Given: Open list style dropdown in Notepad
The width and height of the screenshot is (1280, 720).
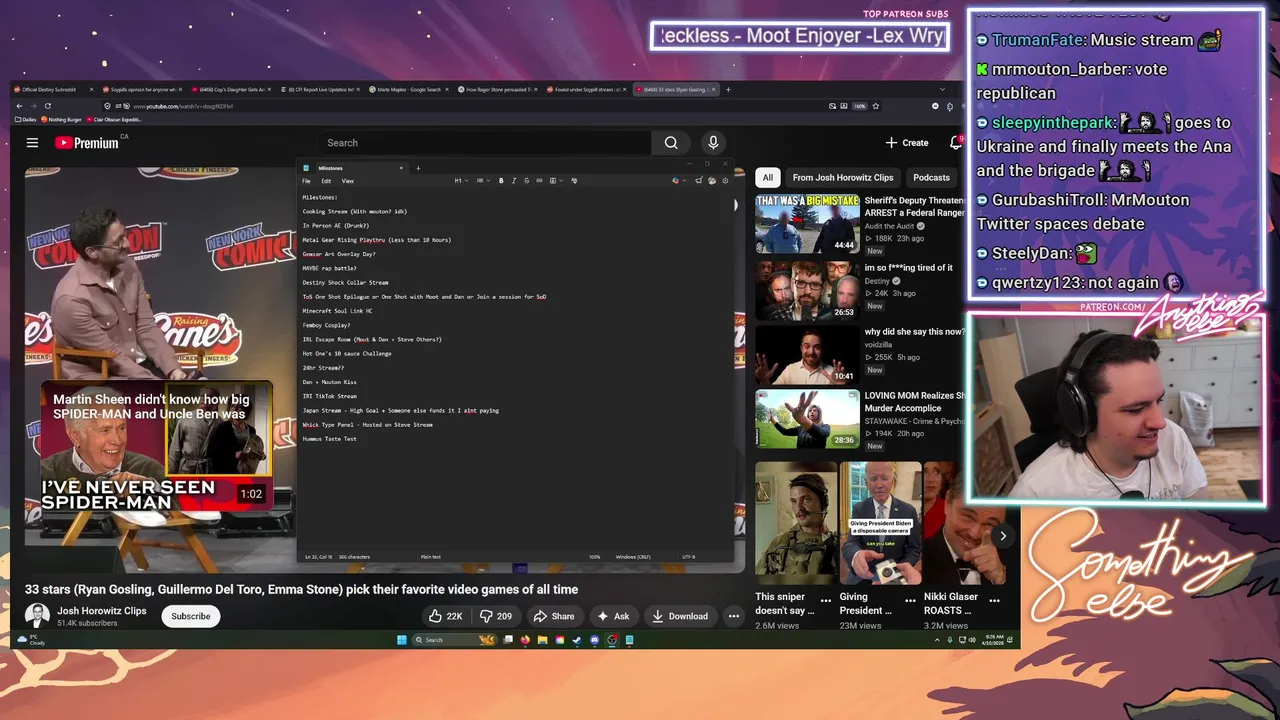Looking at the screenshot, I should coord(483,181).
